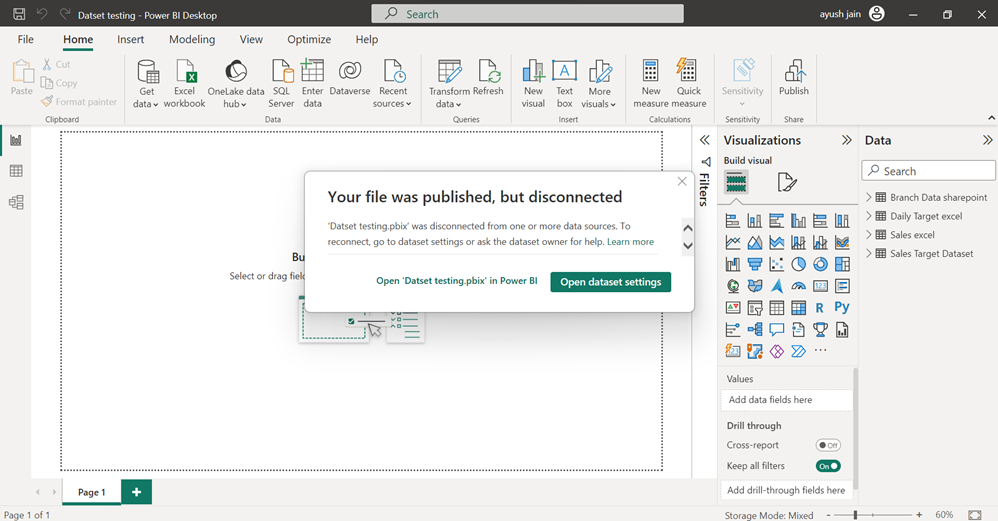Screen dimensions: 998x521
Task: Click New measure in Calculations
Action: [x=650, y=84]
